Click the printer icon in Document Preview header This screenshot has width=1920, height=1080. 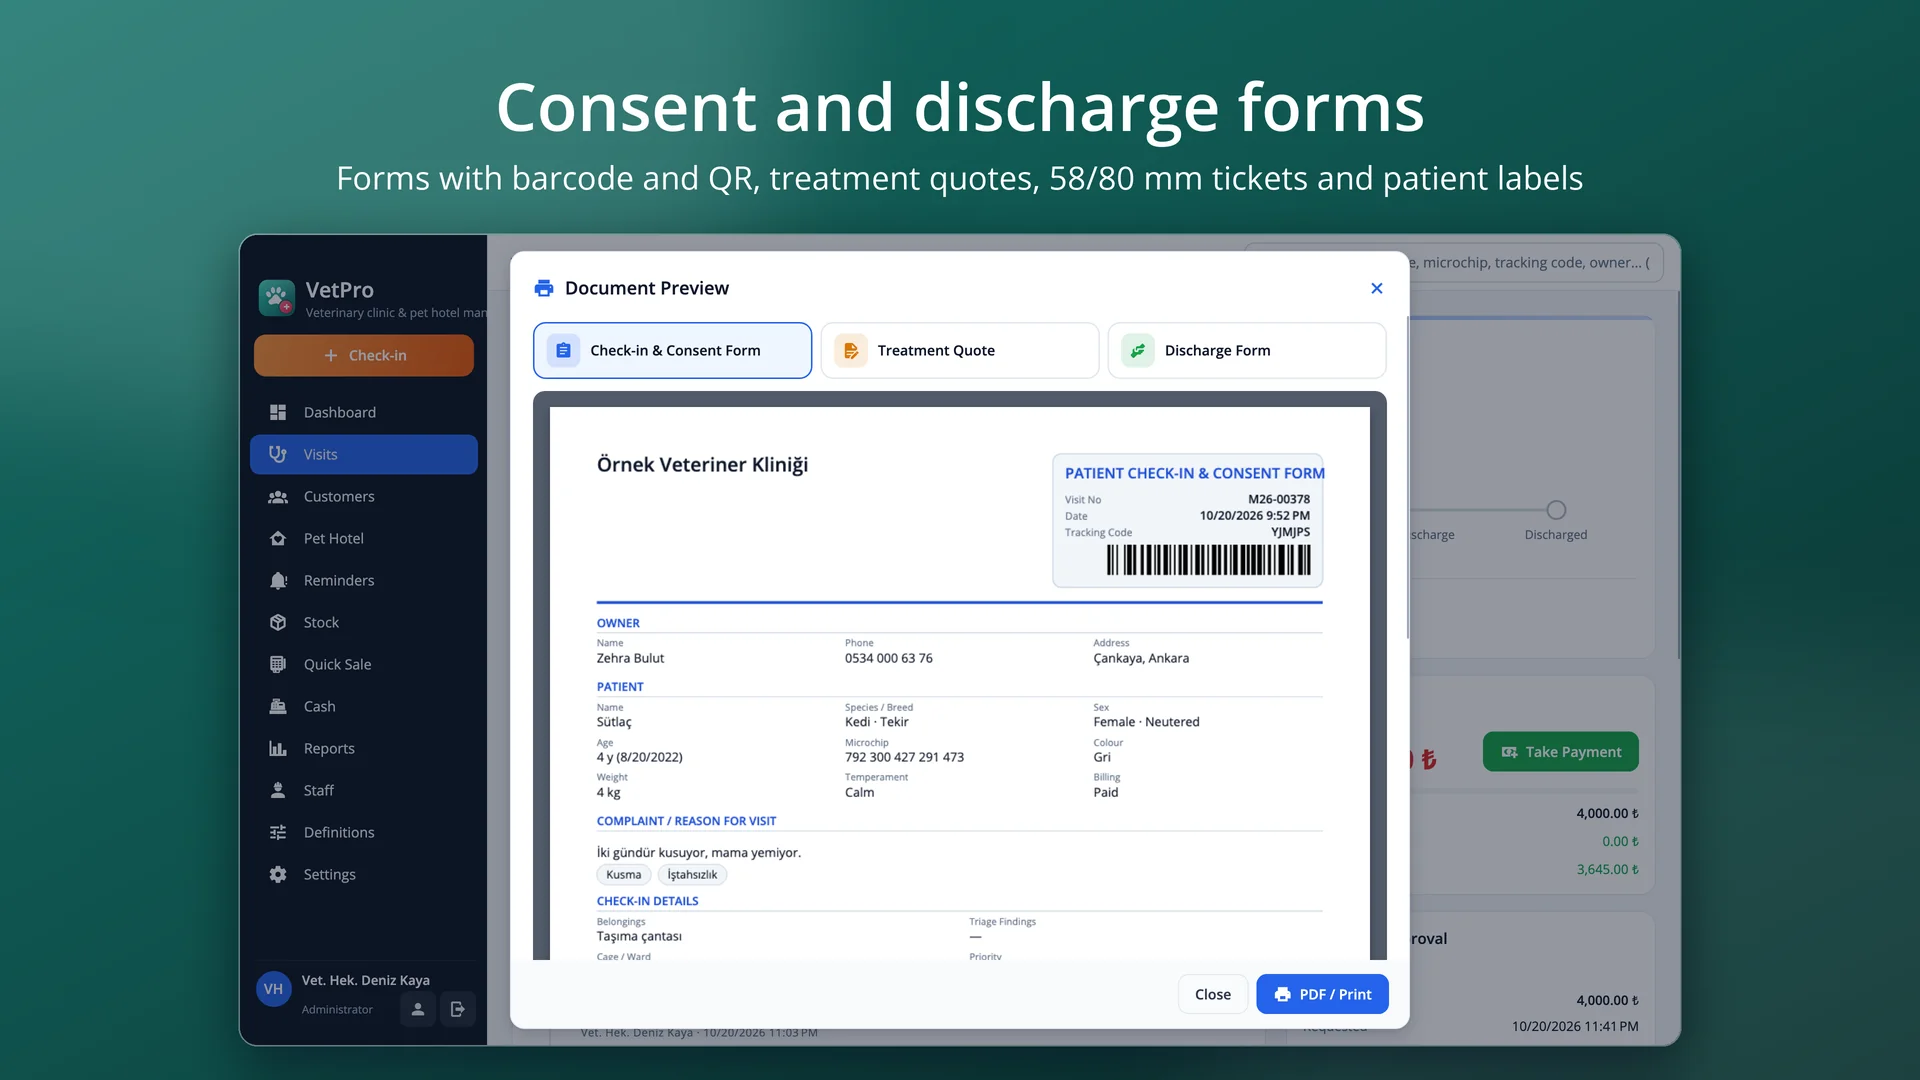544,288
